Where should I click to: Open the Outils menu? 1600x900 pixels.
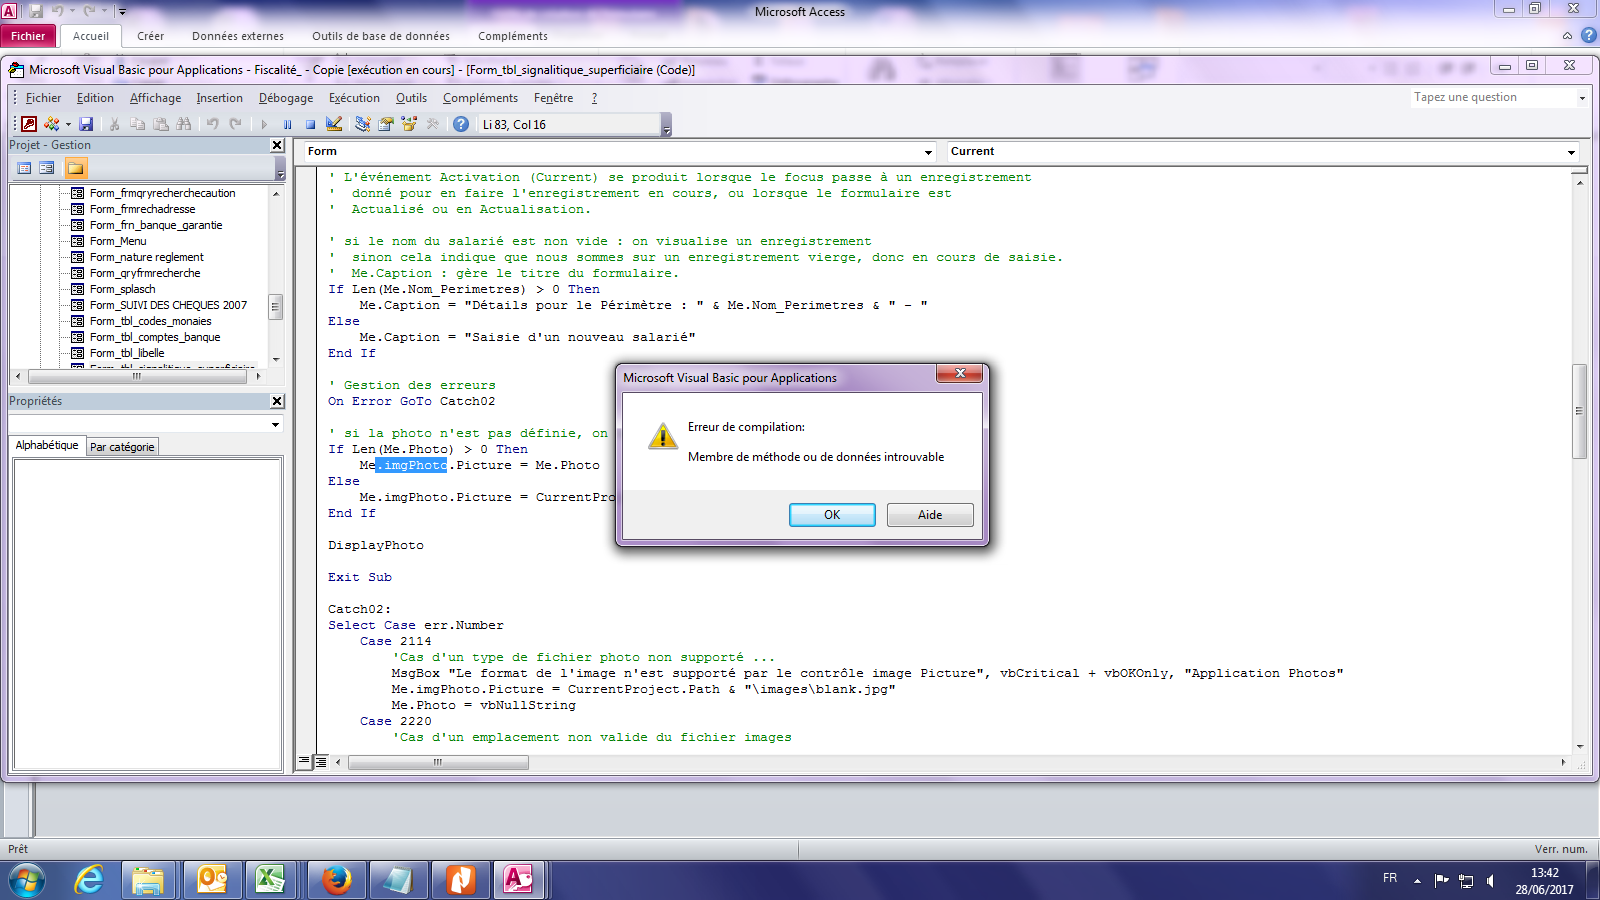[411, 98]
